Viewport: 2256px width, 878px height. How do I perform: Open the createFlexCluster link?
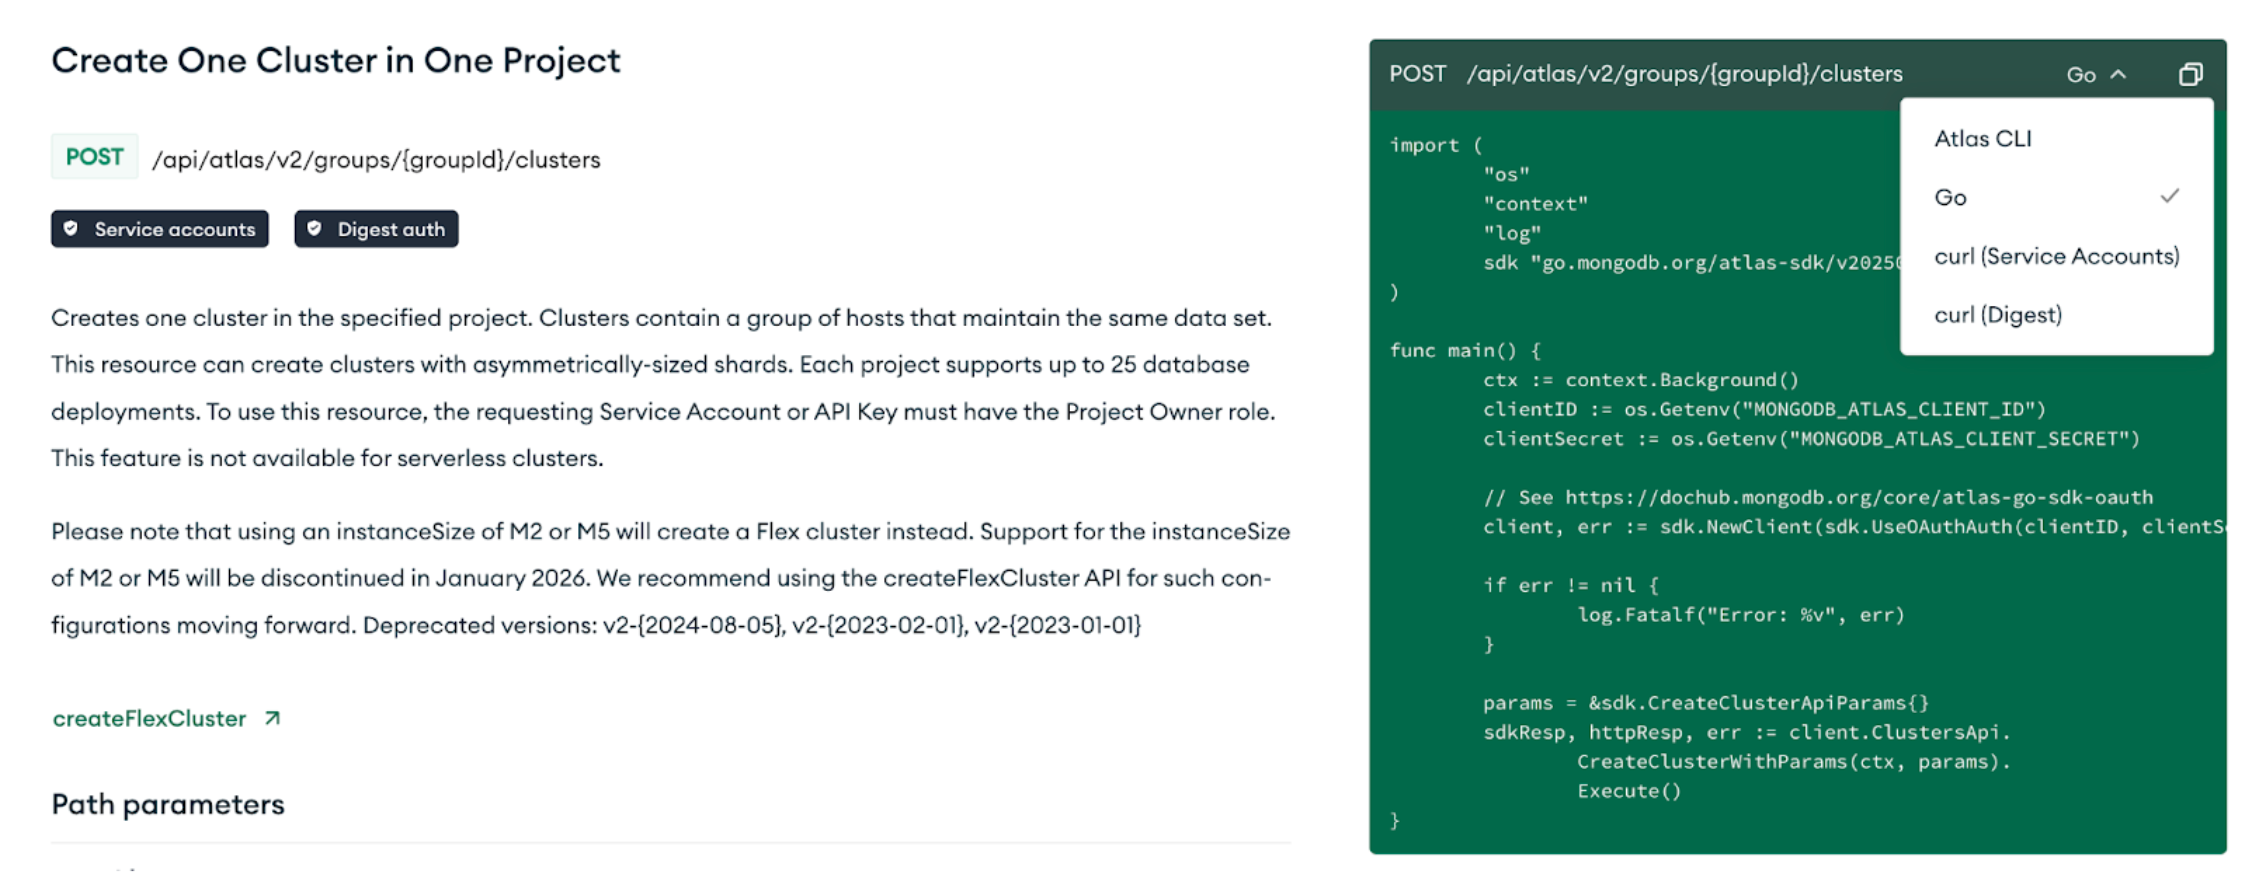(149, 718)
